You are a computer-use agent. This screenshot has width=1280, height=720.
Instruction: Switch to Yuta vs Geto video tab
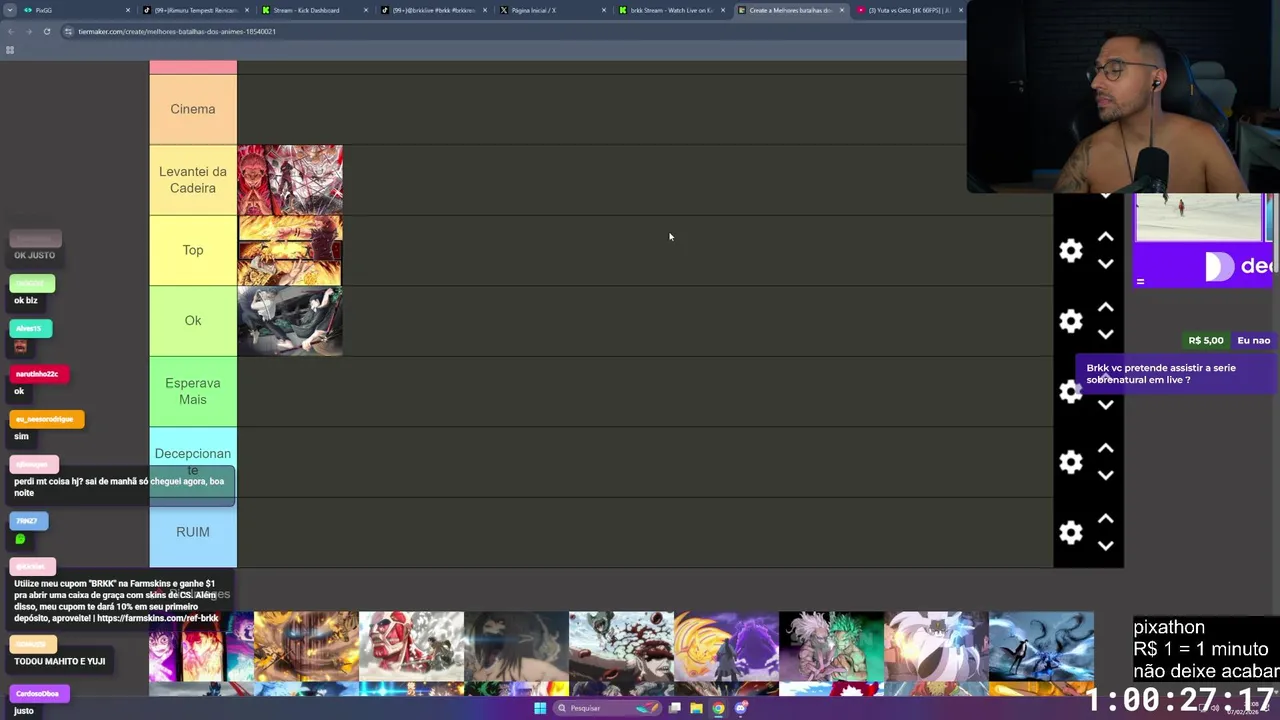tap(909, 10)
